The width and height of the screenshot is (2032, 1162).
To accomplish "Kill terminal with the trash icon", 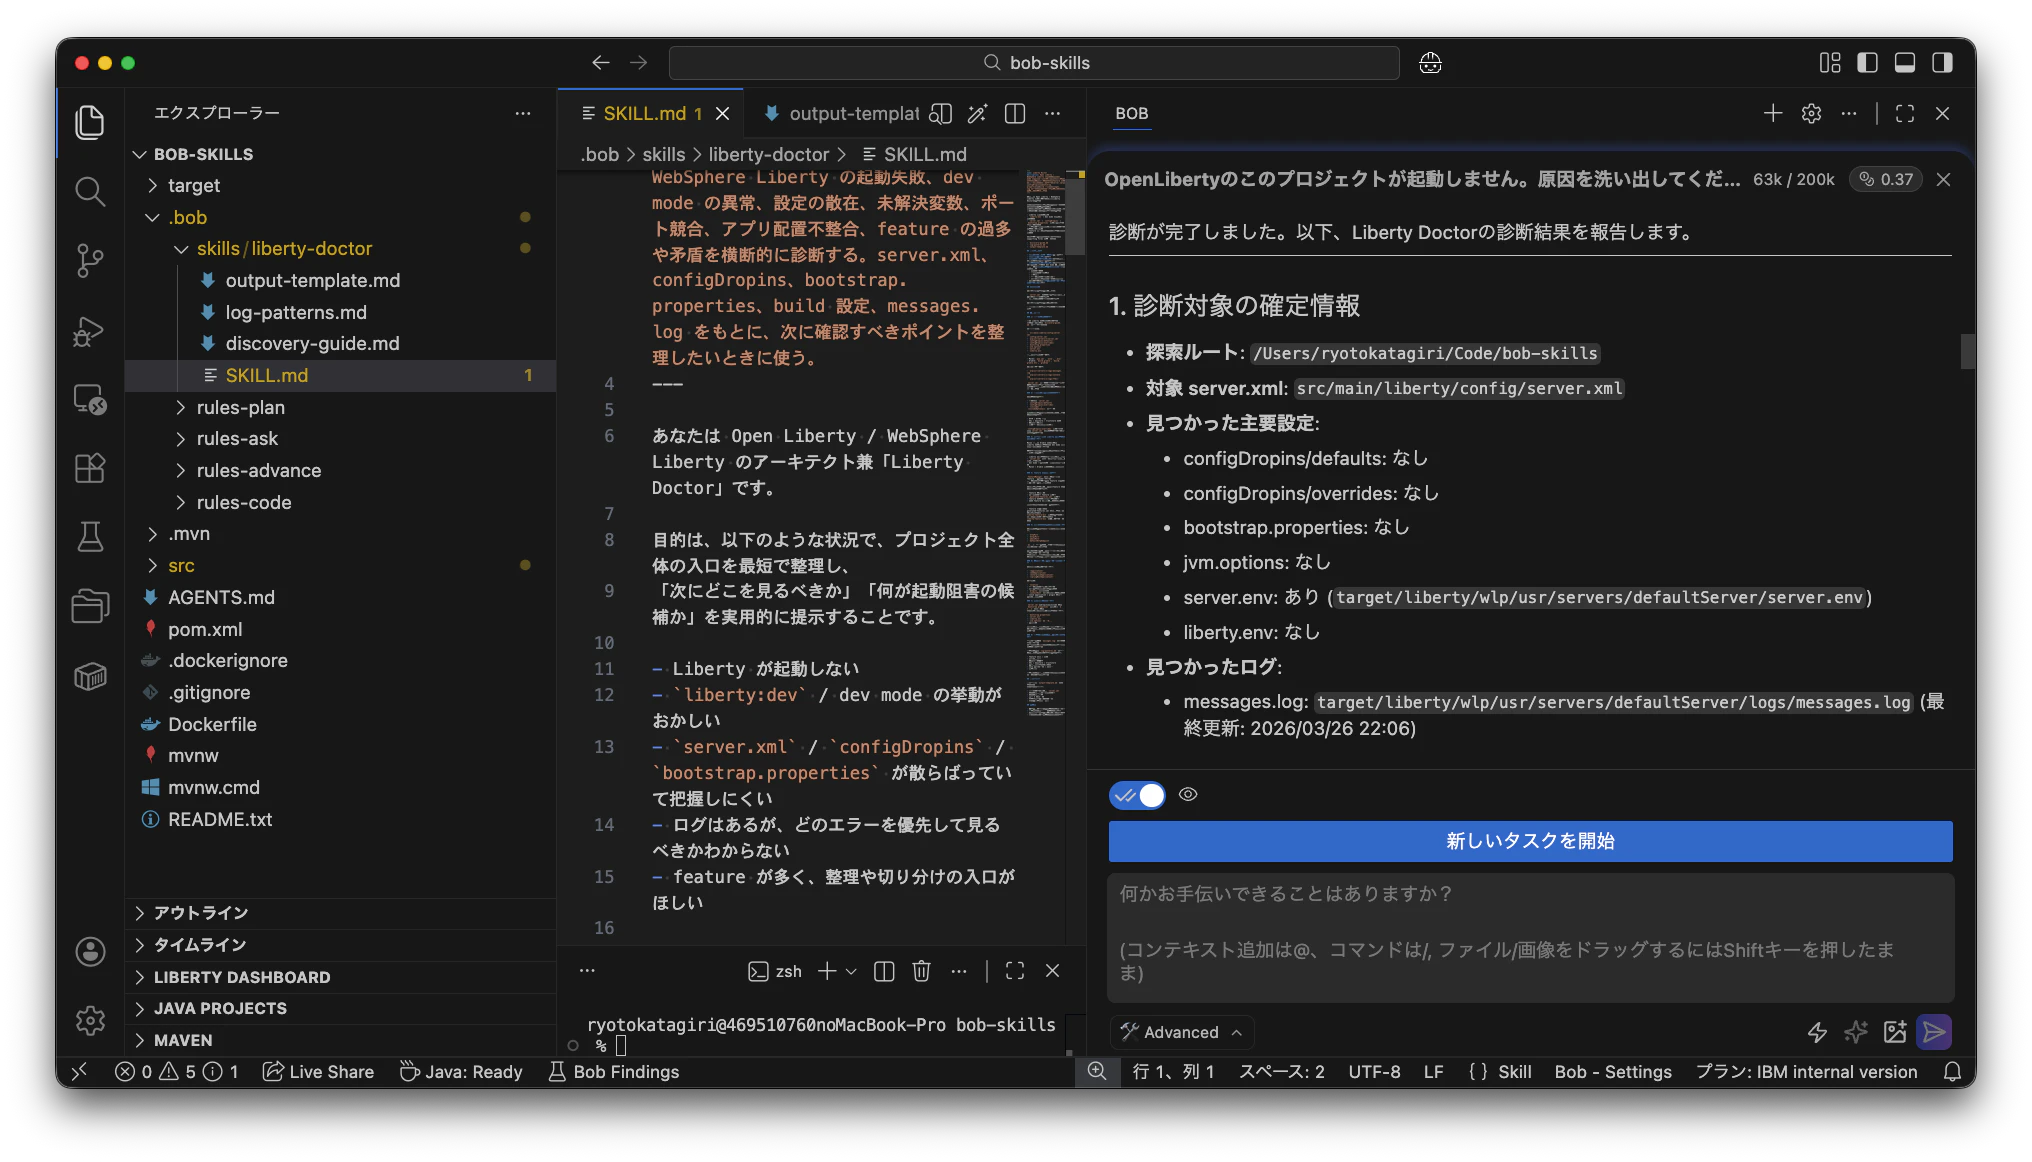I will pyautogui.click(x=922, y=971).
